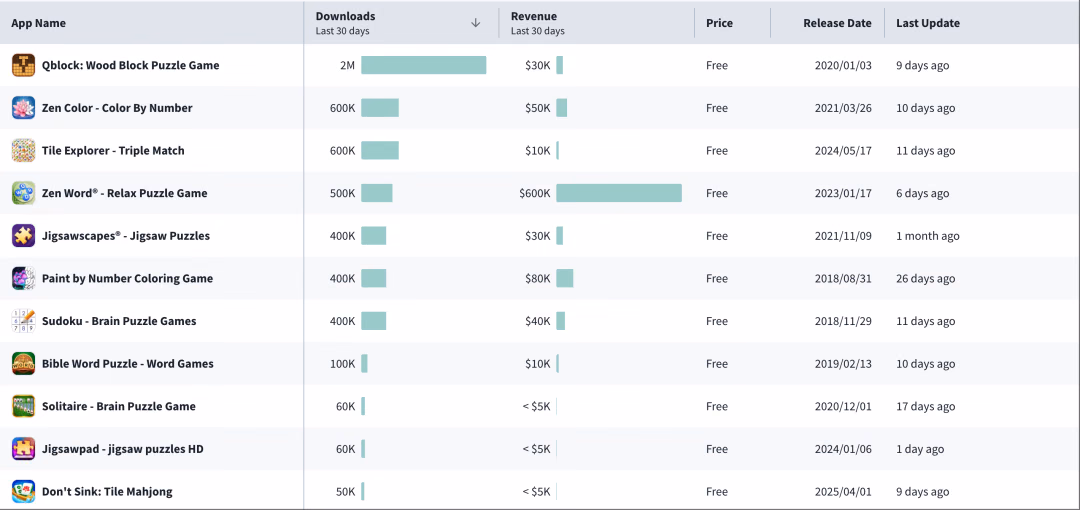Click the "6 days ago" last update cell
1080x510 pixels.
click(922, 193)
